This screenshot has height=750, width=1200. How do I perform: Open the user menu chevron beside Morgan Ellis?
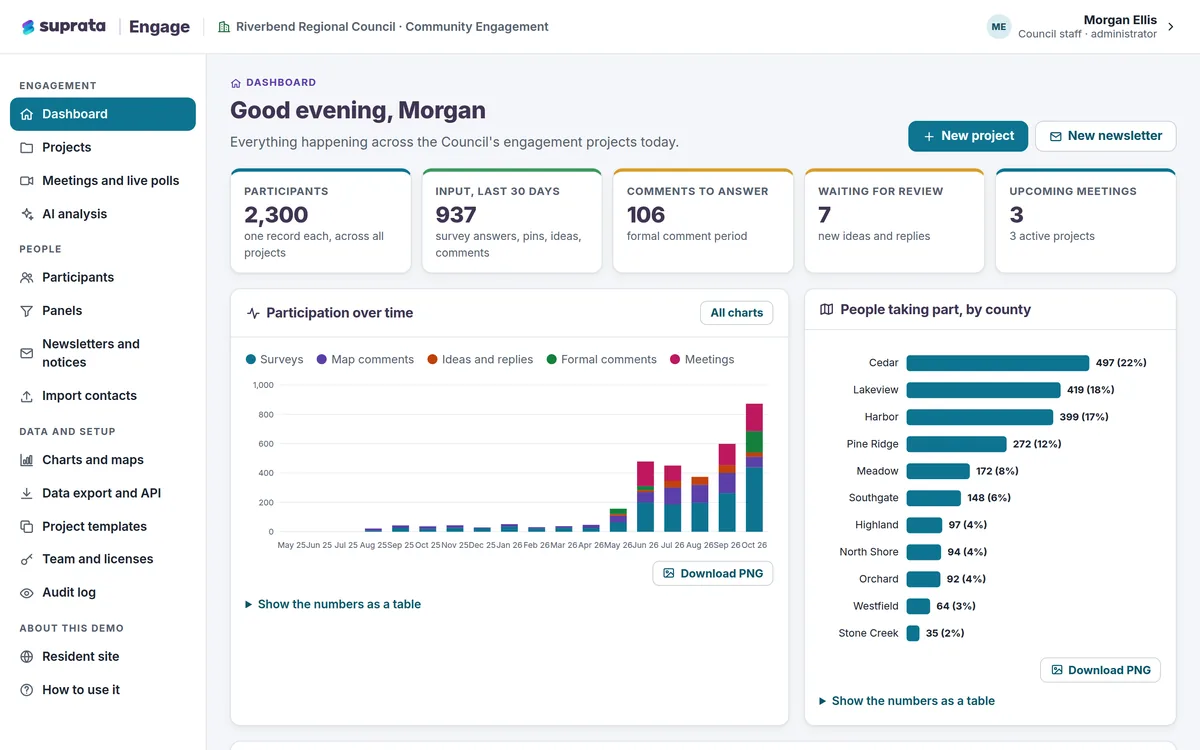point(1171,27)
